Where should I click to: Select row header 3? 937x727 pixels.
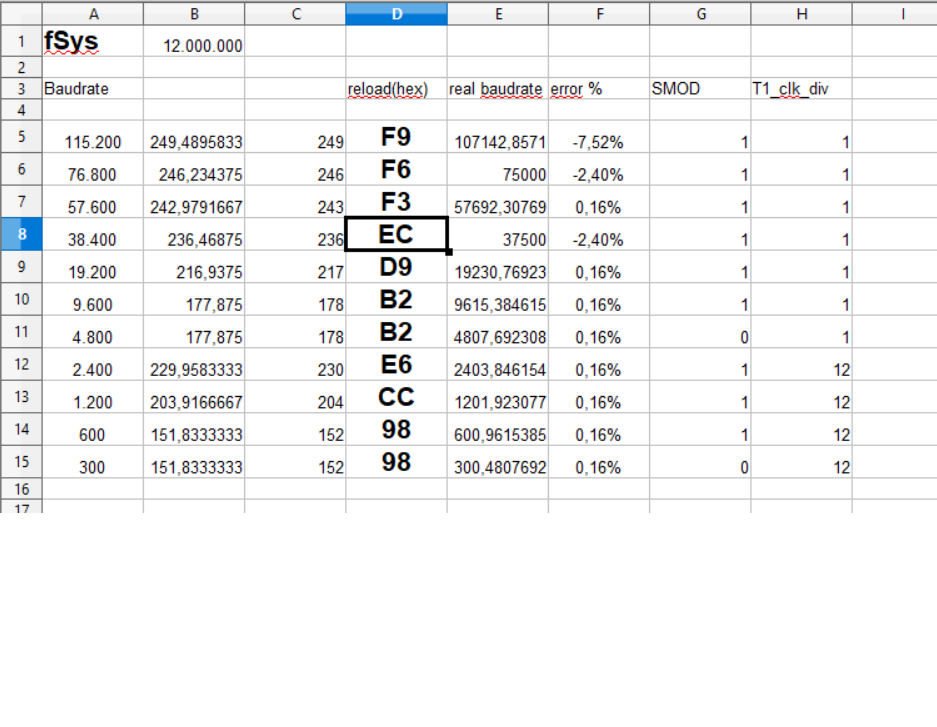[x=22, y=88]
